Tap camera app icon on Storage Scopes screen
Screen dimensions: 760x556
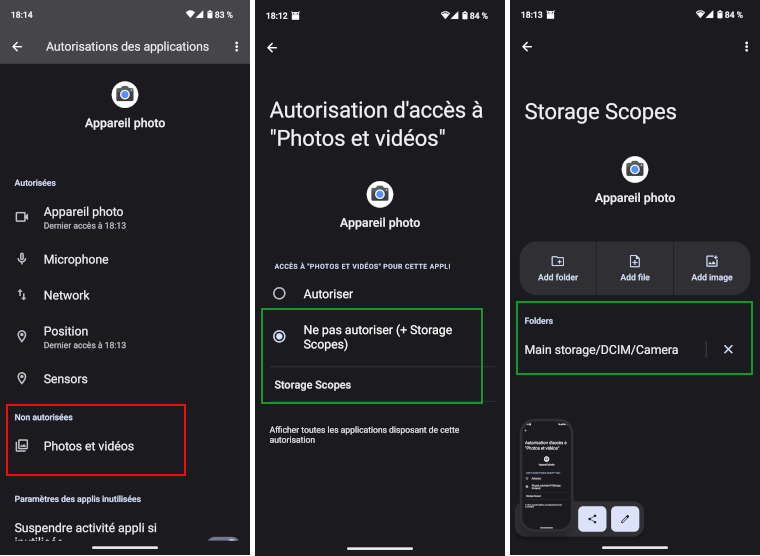tap(635, 170)
